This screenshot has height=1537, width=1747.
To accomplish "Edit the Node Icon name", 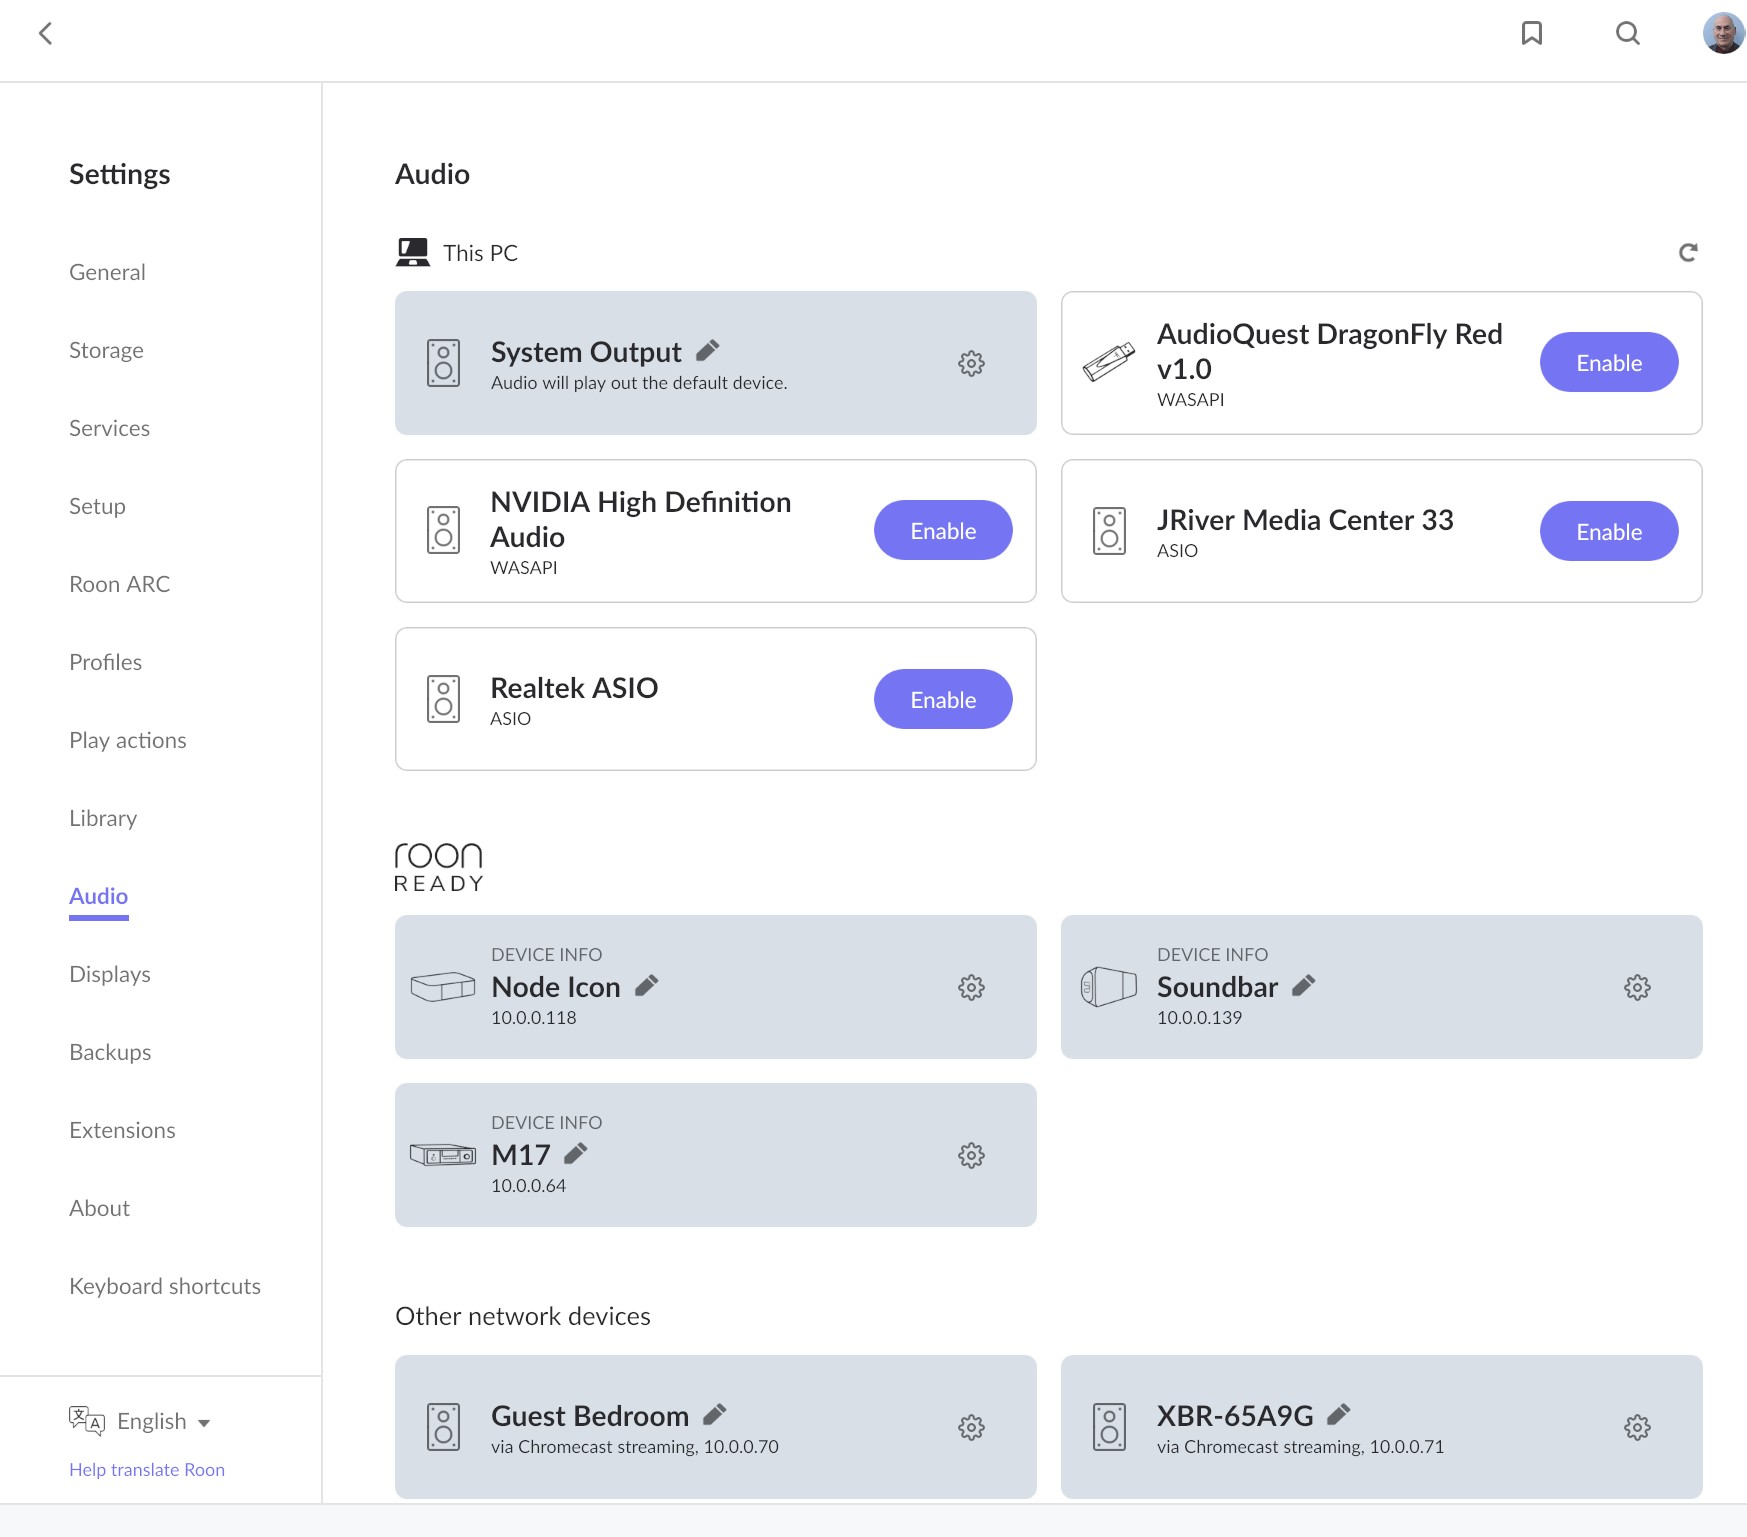I will pos(647,985).
